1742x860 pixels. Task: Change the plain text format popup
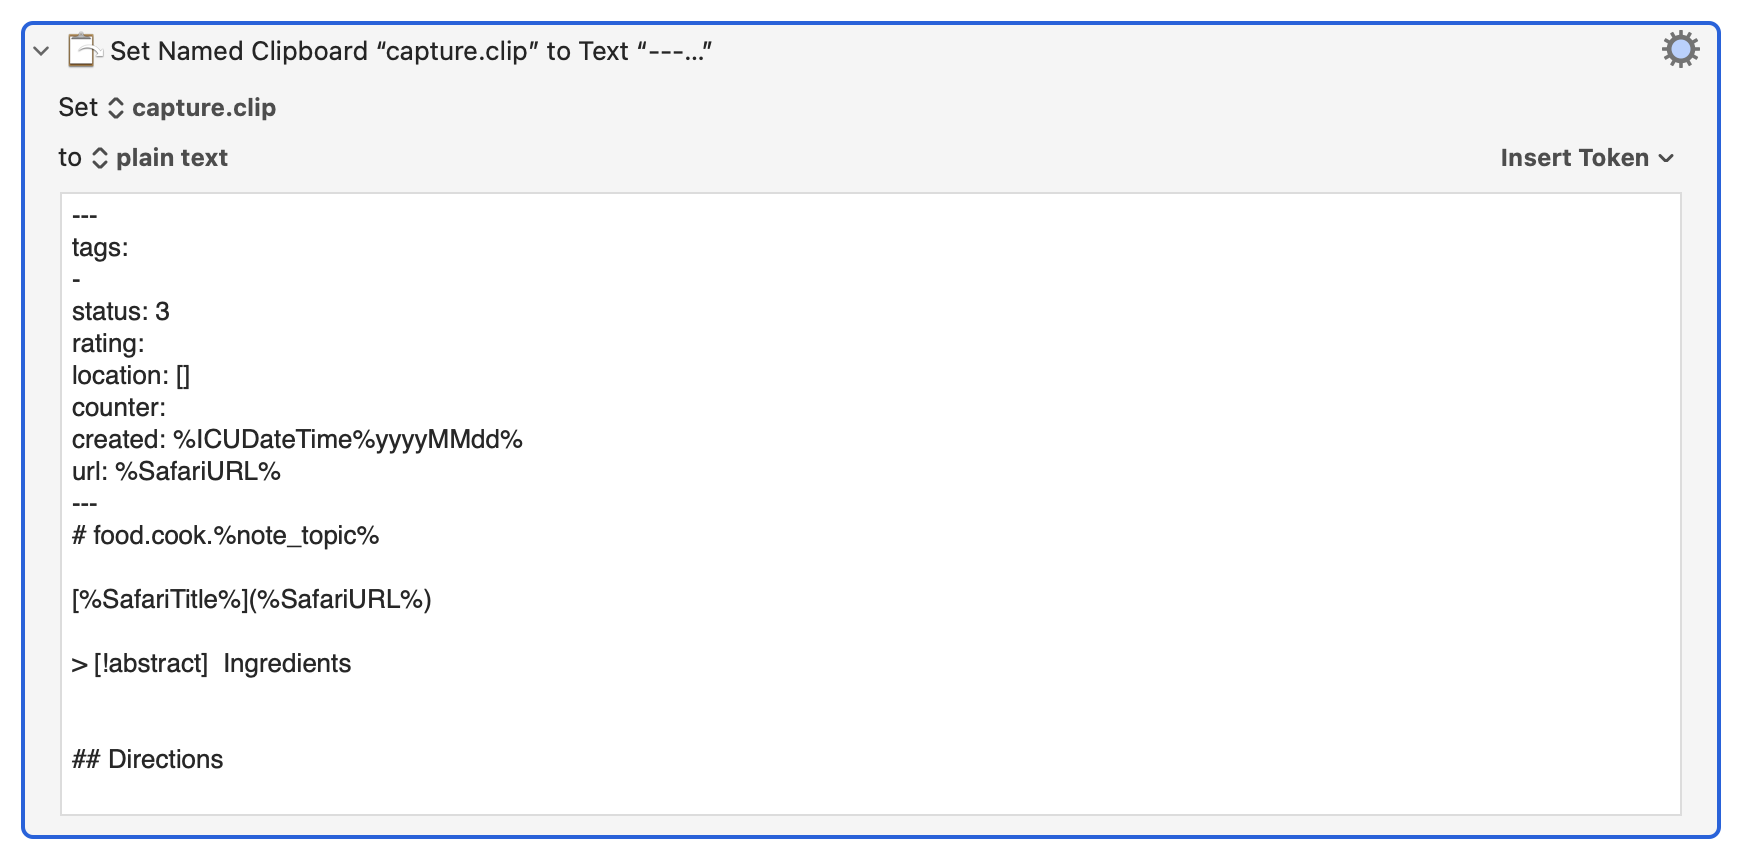pos(160,158)
